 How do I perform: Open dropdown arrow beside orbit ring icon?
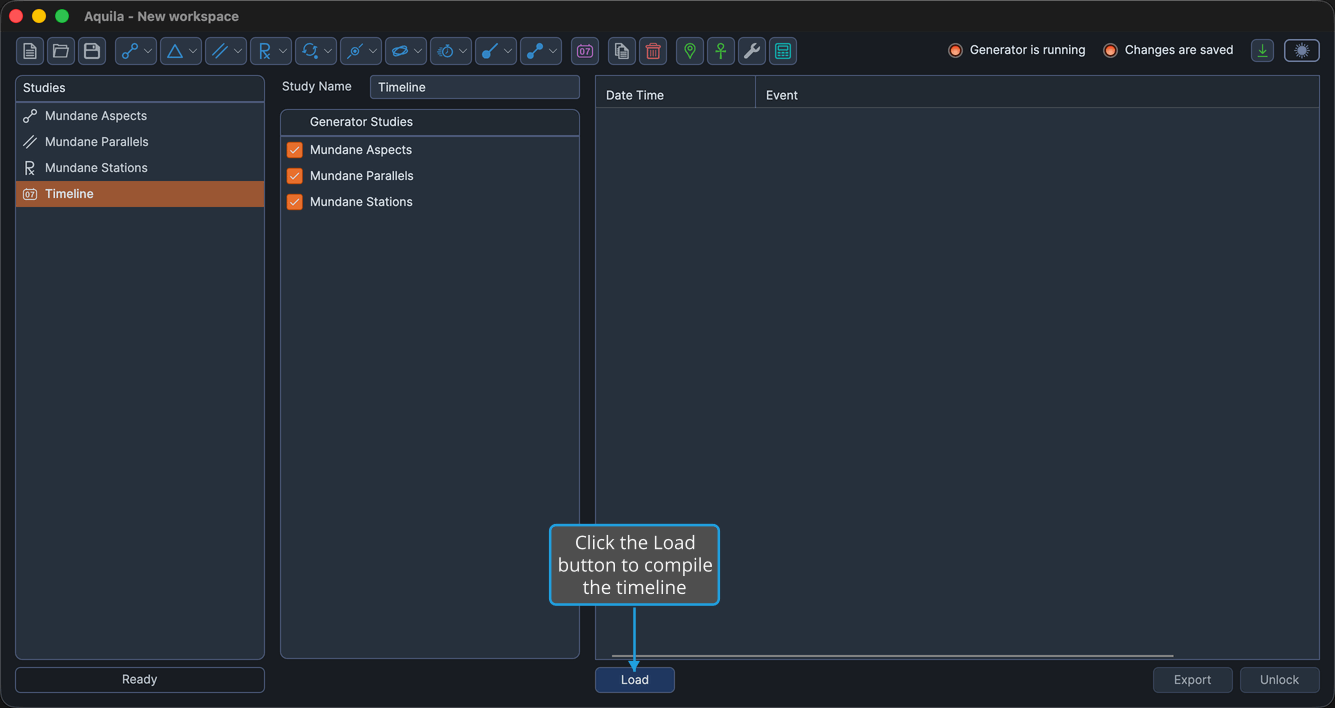418,51
